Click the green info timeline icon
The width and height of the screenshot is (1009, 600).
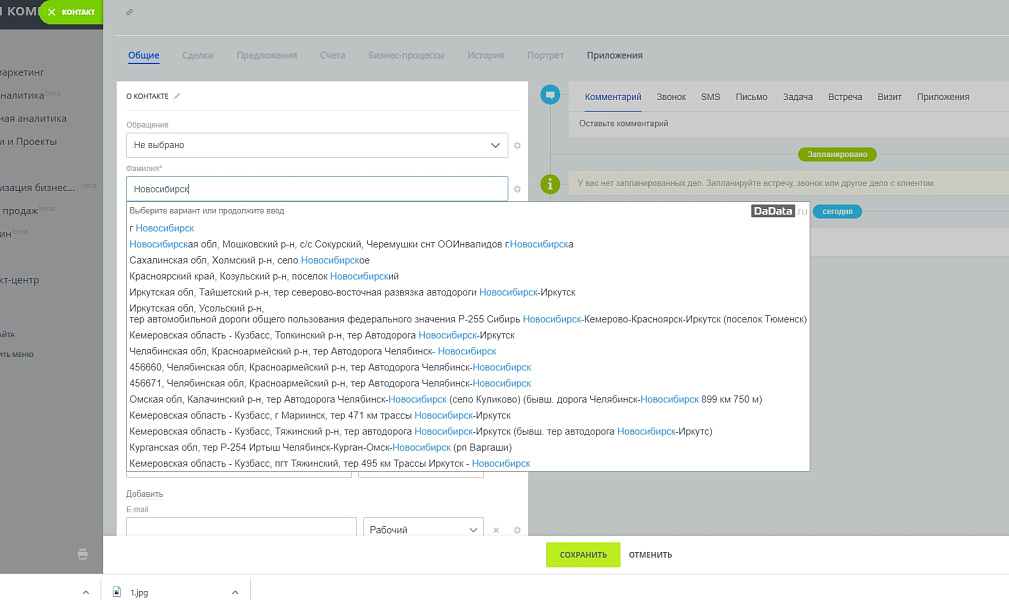549,184
